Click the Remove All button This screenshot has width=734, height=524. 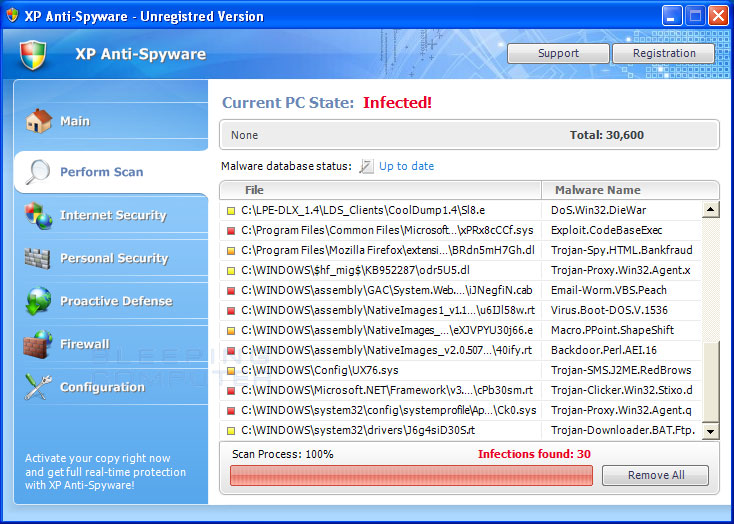(x=655, y=475)
